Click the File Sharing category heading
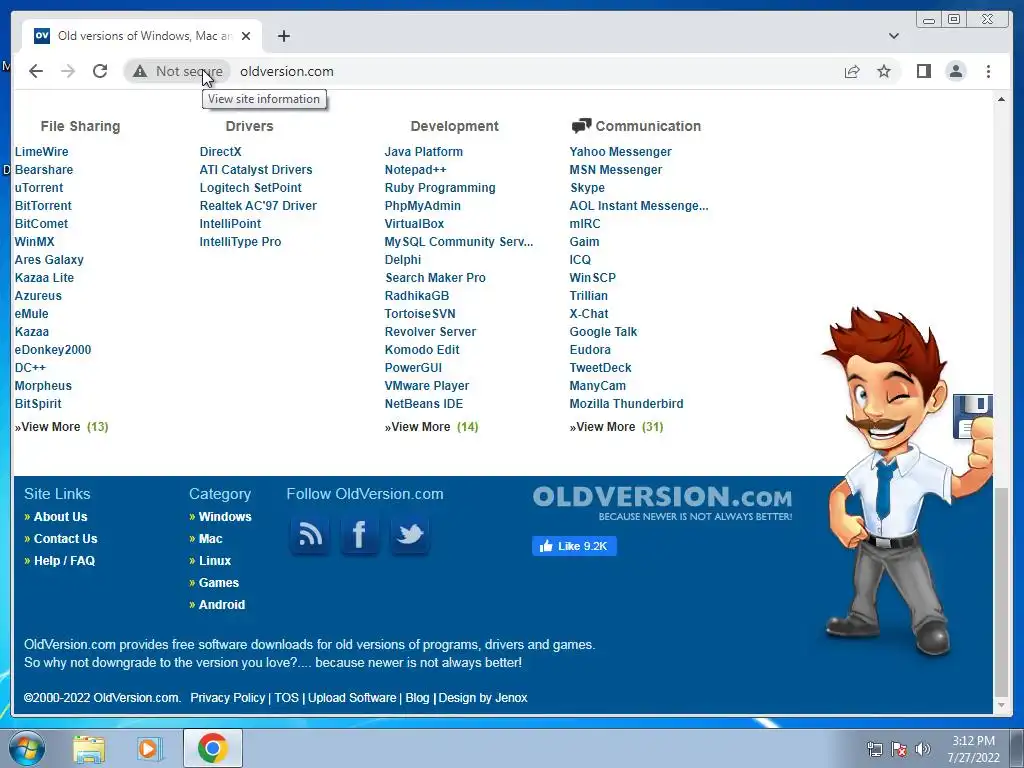This screenshot has width=1024, height=768. coord(80,126)
